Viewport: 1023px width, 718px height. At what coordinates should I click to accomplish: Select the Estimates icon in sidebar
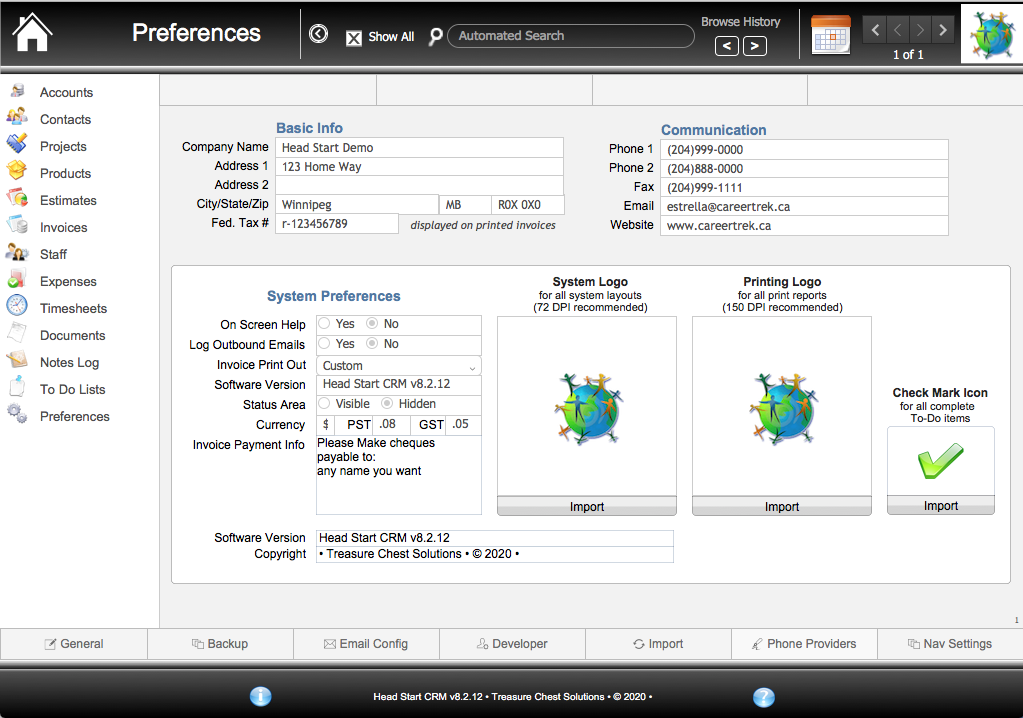[x=17, y=199]
